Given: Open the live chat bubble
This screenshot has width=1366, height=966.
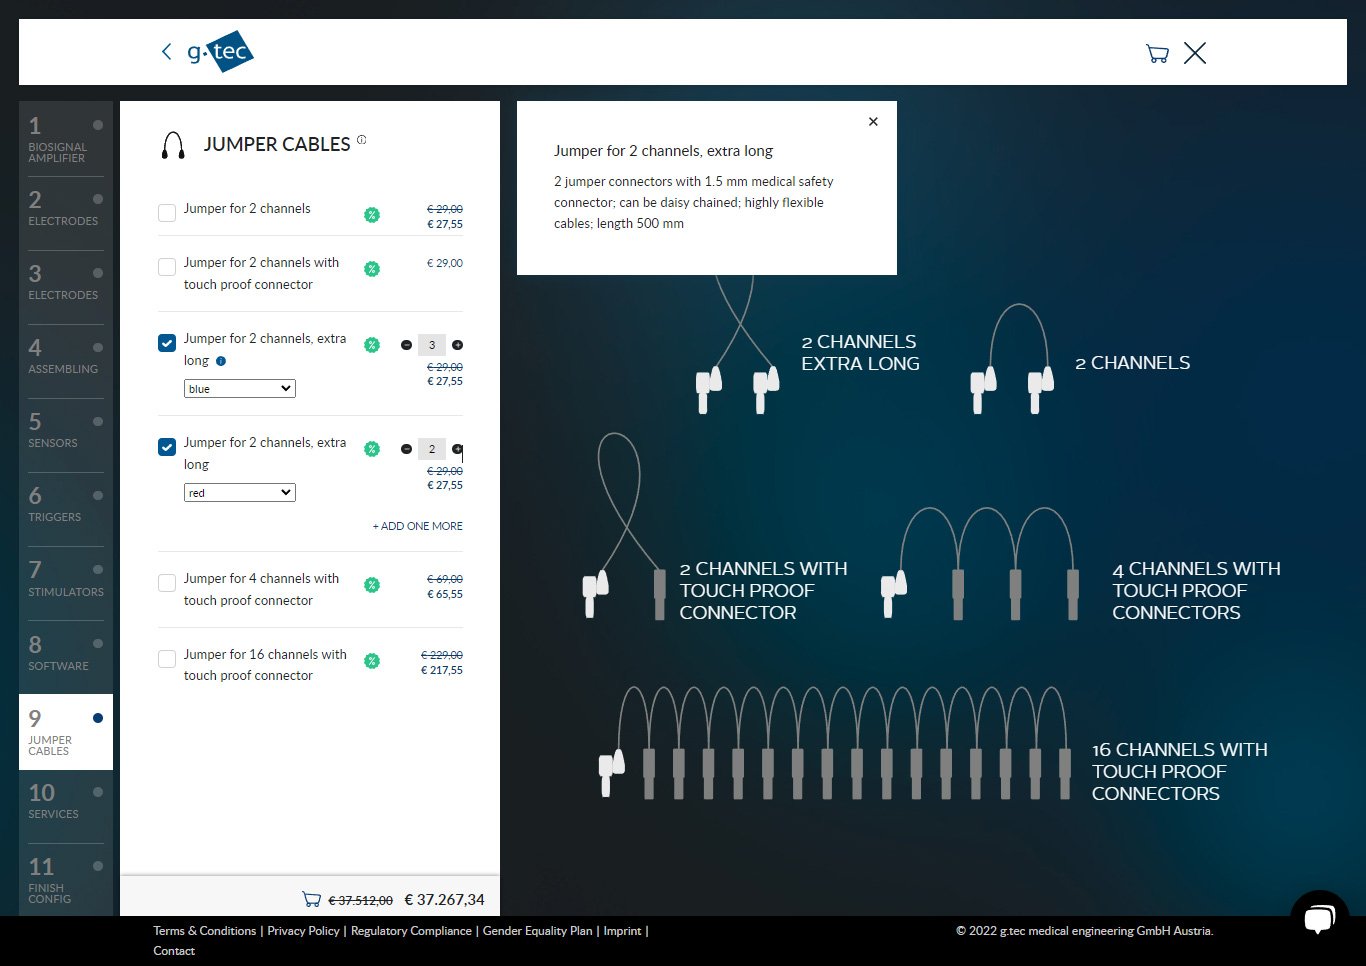Looking at the screenshot, I should pos(1319,918).
